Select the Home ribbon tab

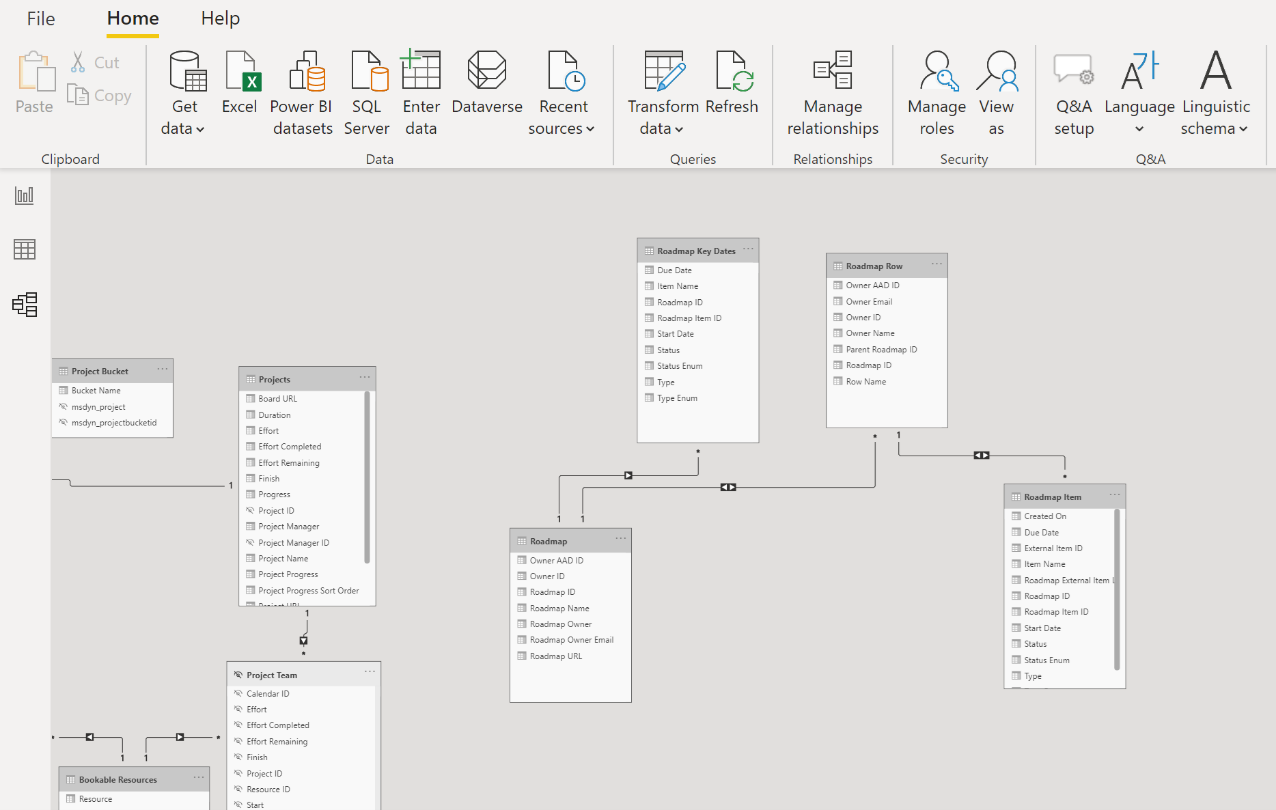point(133,19)
